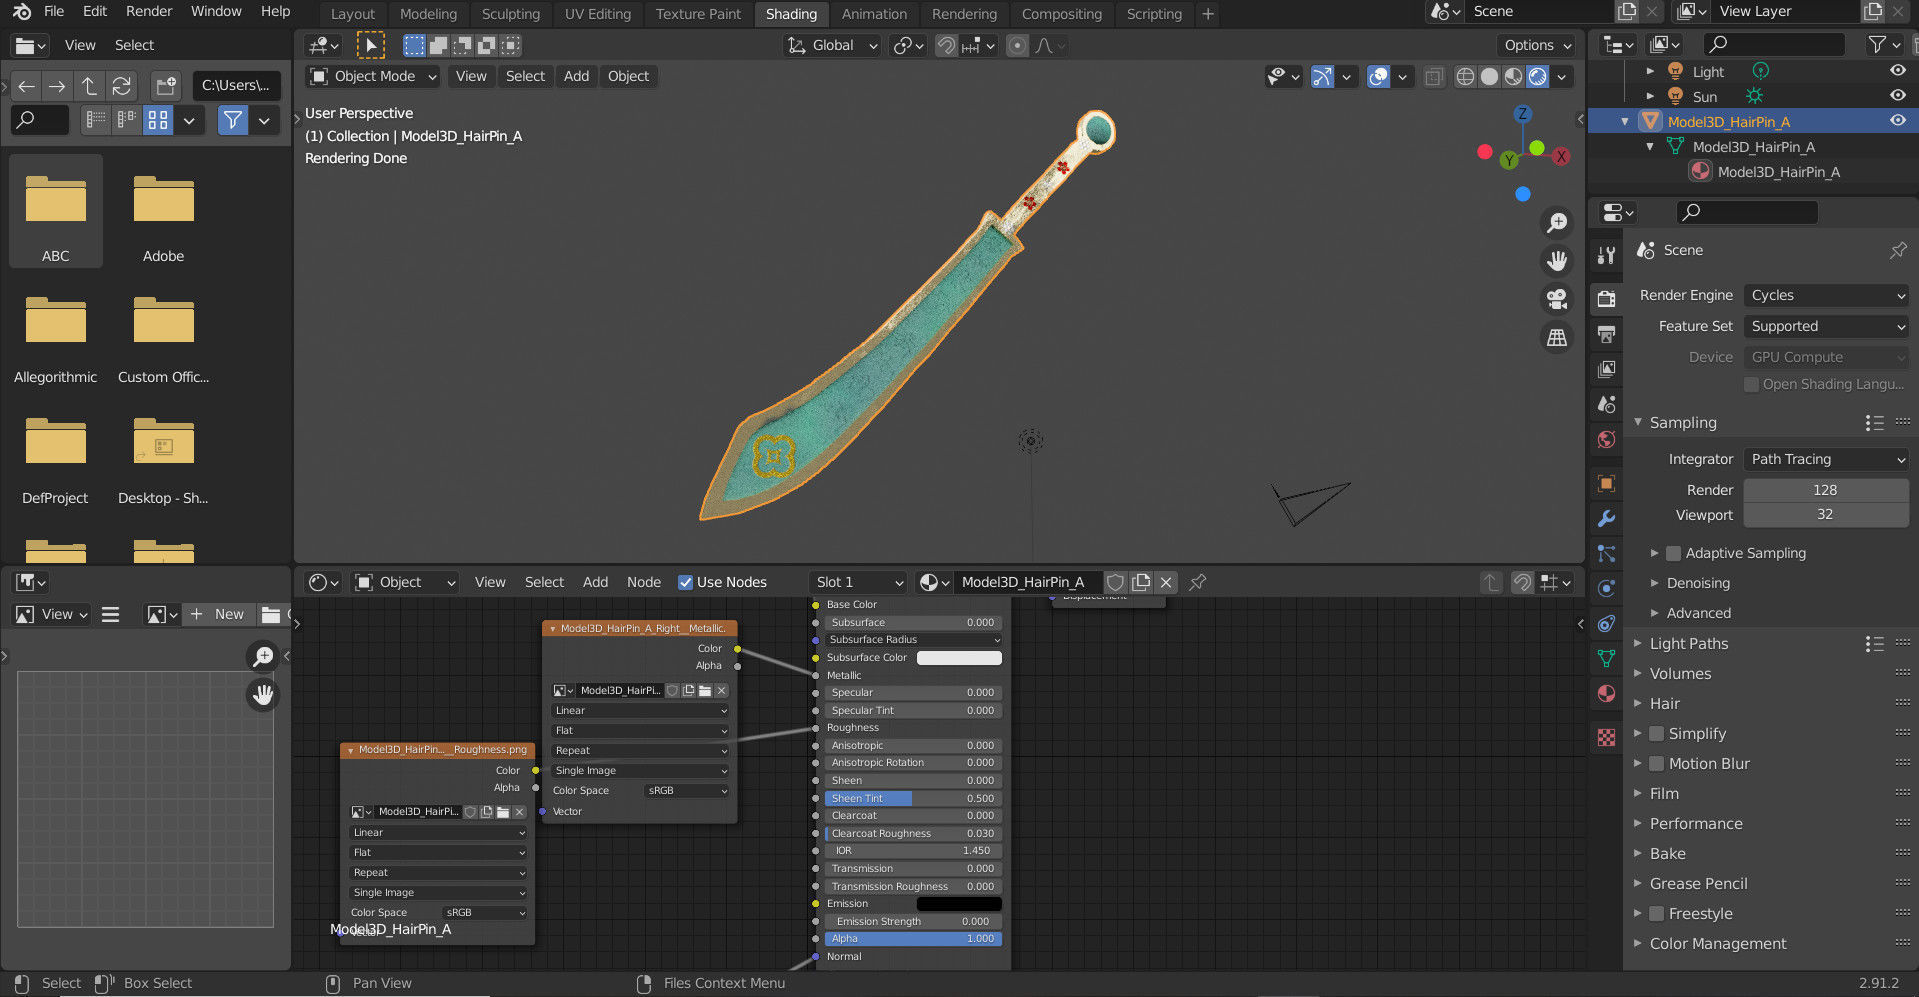
Task: Toggle fake user shield for material
Action: tap(1115, 582)
